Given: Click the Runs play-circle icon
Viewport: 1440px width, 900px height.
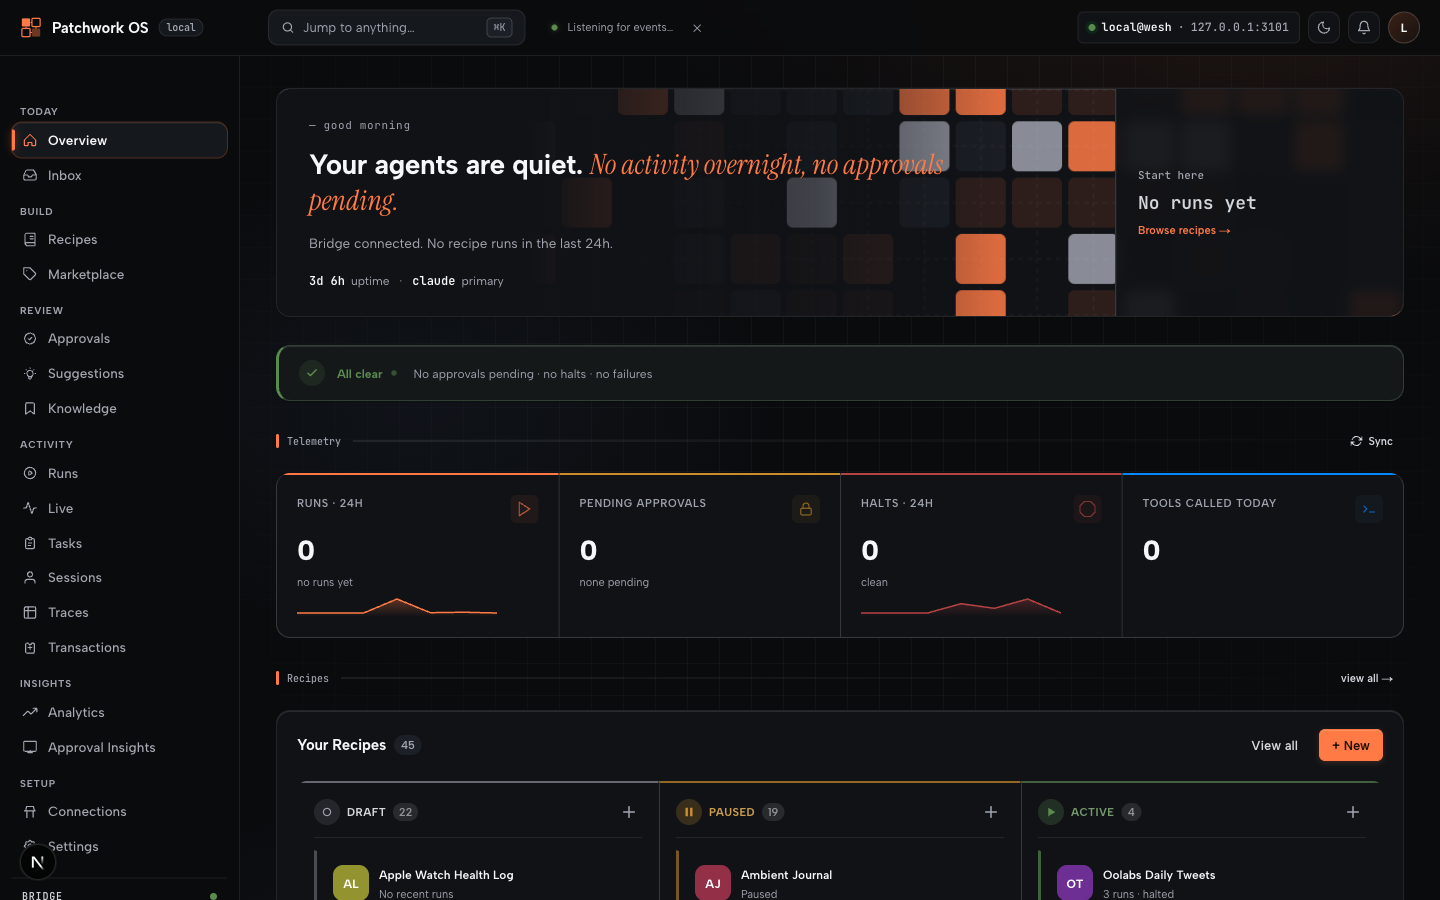Looking at the screenshot, I should [x=30, y=473].
